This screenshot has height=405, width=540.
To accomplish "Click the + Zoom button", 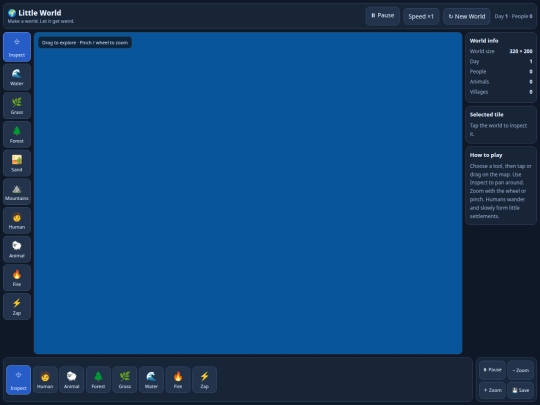I will pyautogui.click(x=492, y=390).
